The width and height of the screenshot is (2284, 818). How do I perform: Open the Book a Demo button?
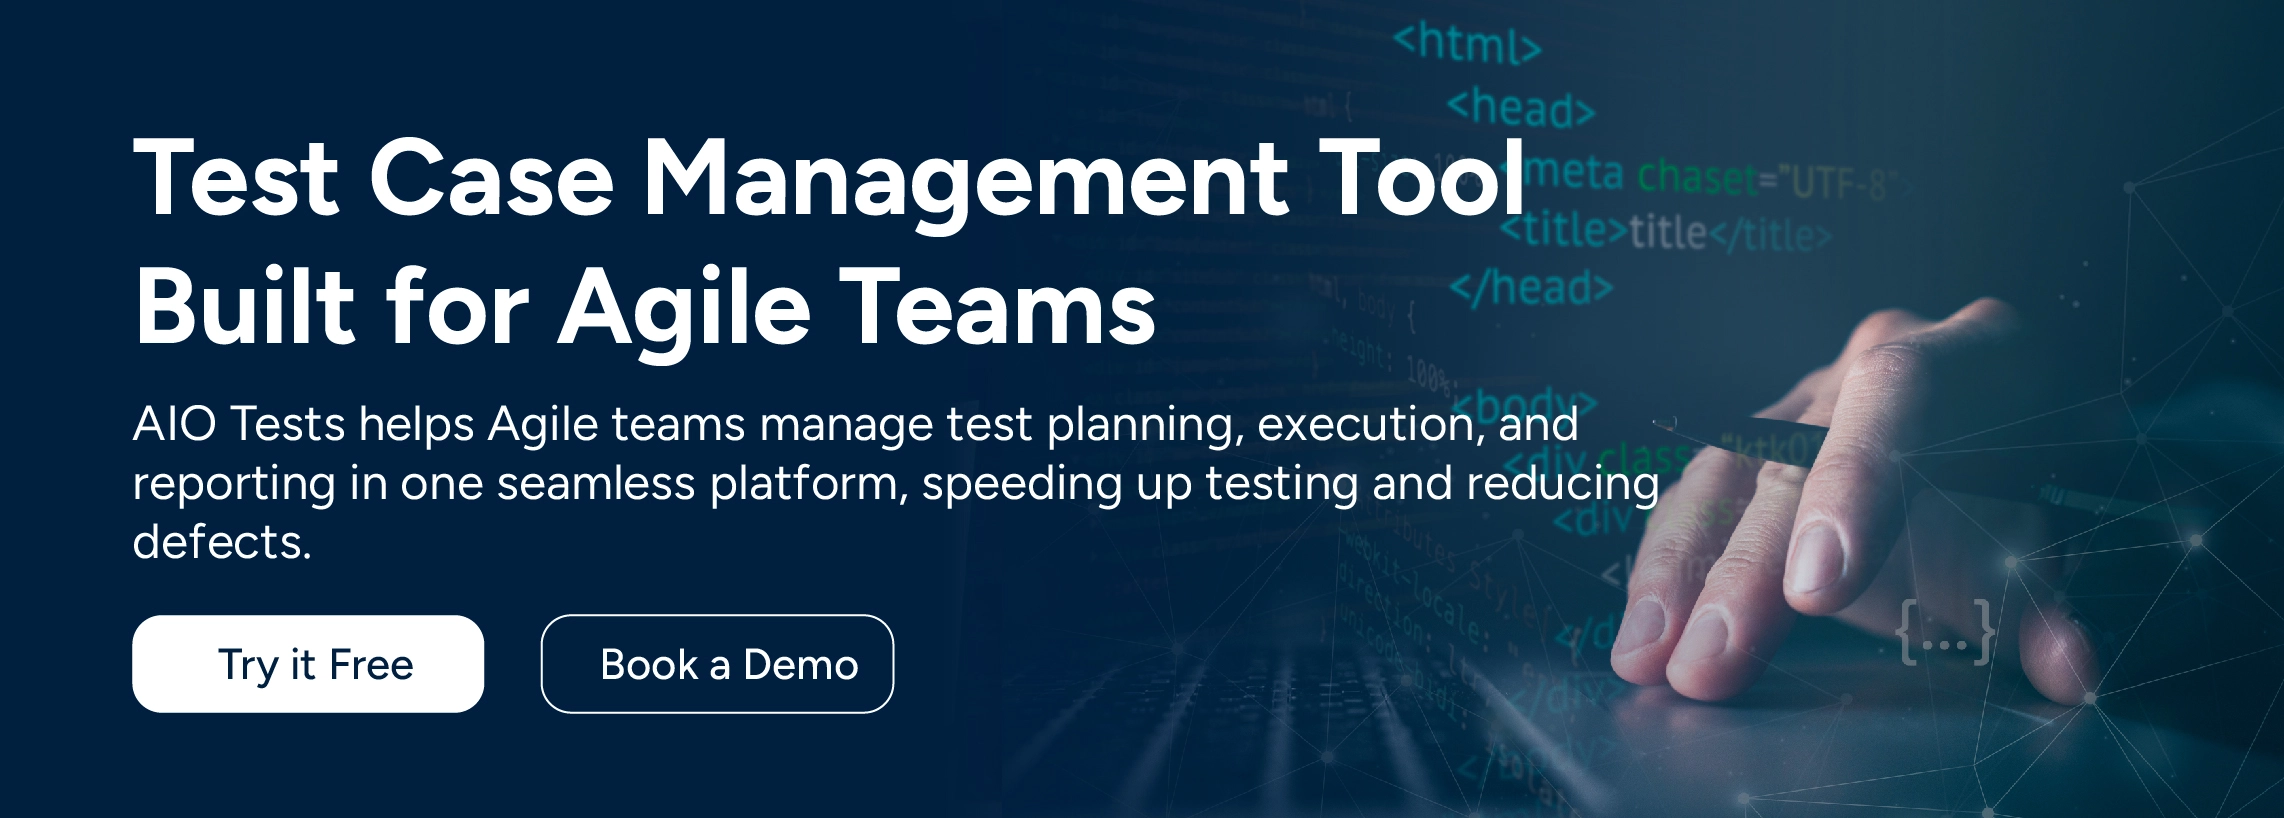point(717,664)
